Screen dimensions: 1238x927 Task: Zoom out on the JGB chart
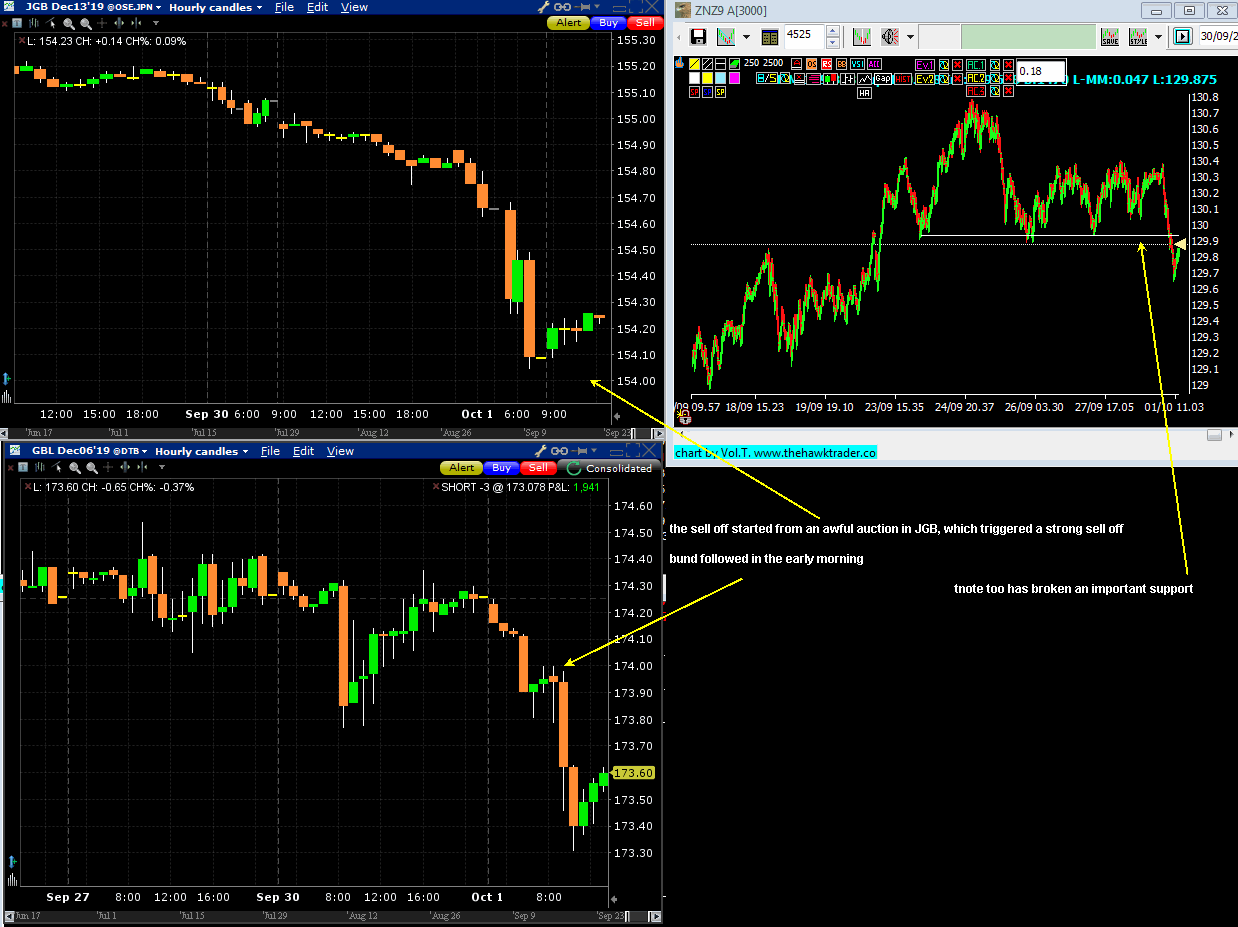pos(85,23)
